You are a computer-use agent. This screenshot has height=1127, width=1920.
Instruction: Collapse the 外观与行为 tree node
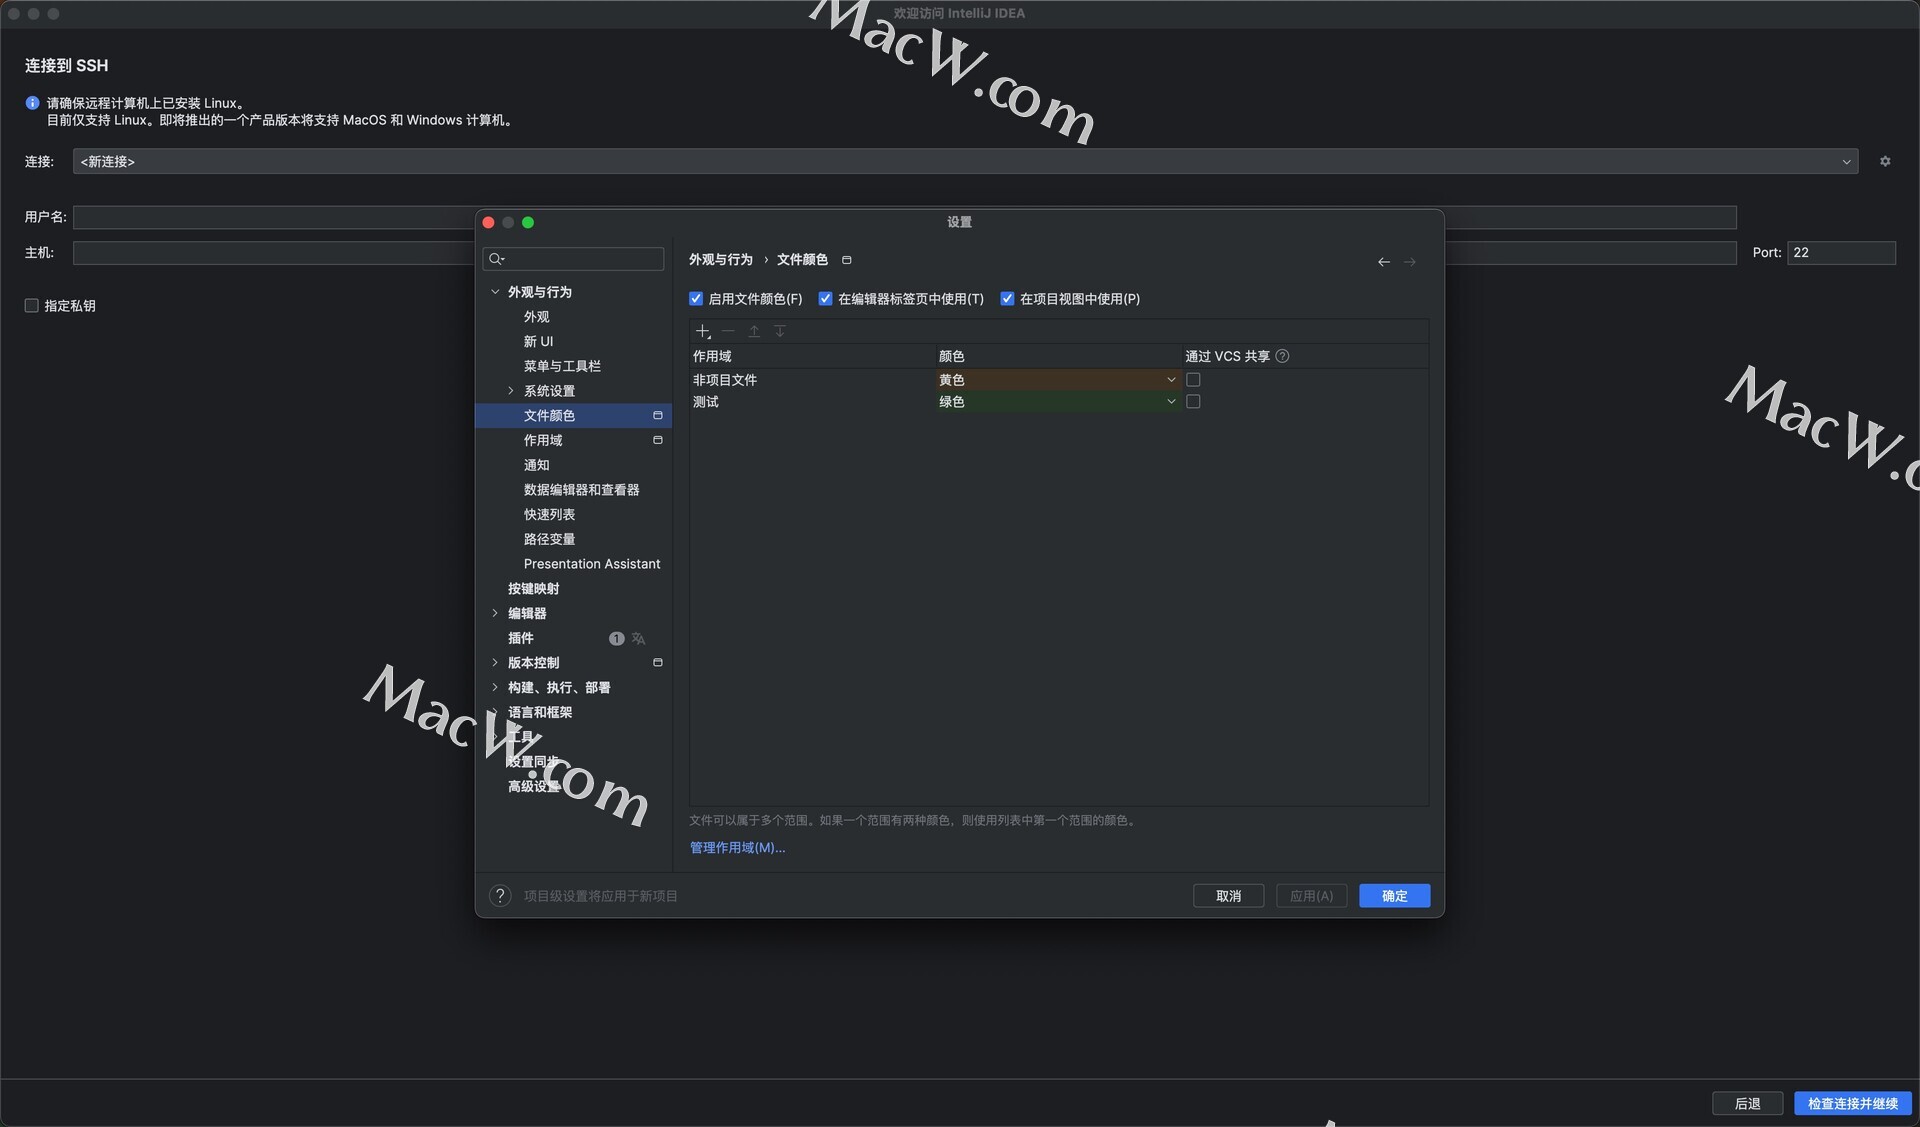tap(495, 292)
